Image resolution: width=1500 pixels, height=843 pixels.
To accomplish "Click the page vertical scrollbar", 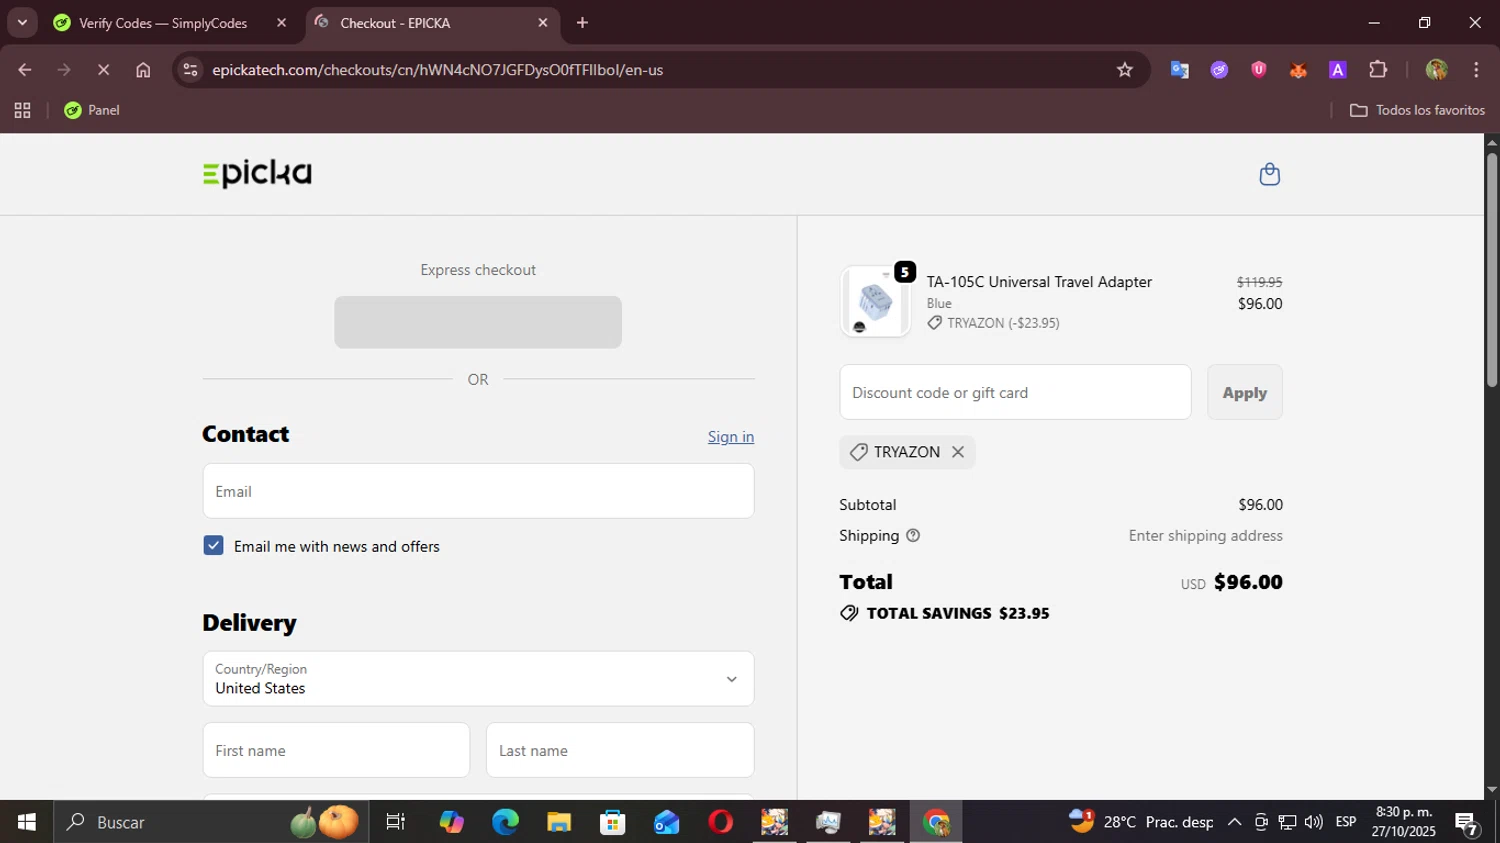I will [1492, 270].
